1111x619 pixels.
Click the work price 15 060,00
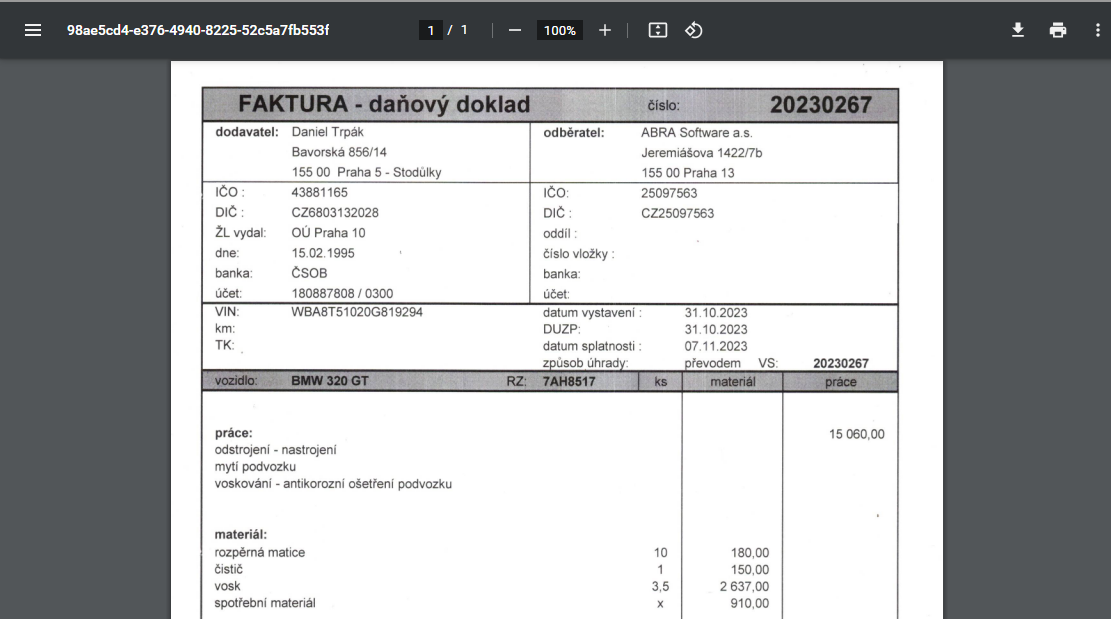pos(856,434)
